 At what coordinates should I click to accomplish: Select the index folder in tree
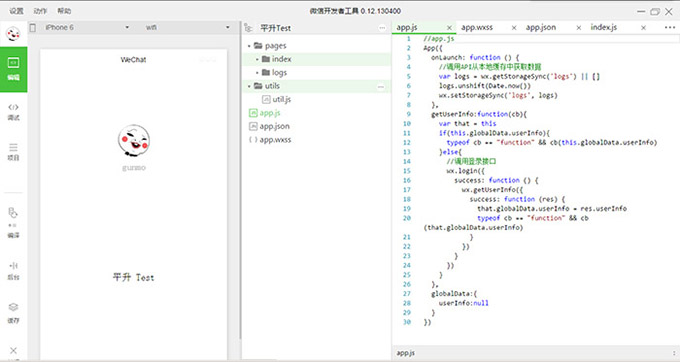(317, 59)
